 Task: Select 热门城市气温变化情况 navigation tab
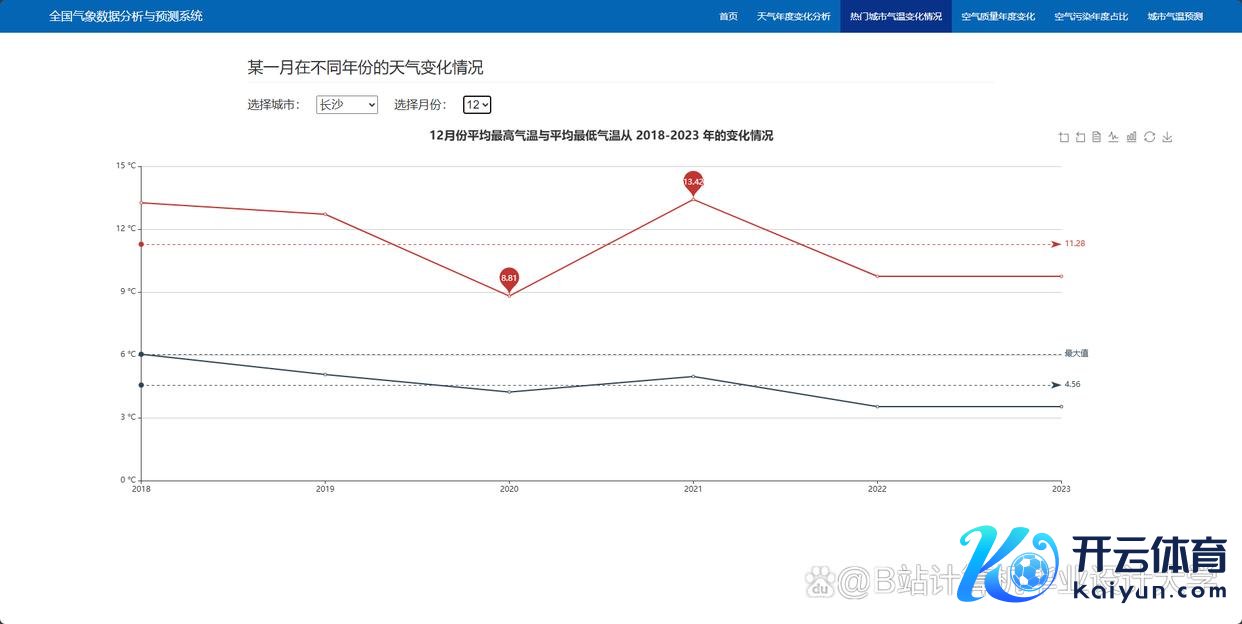(x=895, y=17)
